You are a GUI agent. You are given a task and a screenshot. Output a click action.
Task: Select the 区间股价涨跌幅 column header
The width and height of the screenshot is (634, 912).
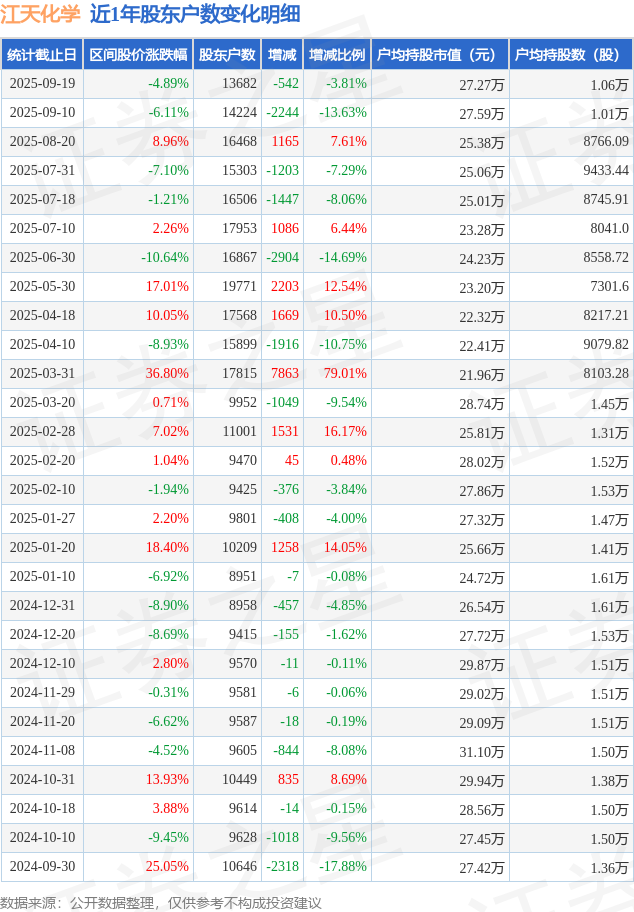[x=137, y=55]
